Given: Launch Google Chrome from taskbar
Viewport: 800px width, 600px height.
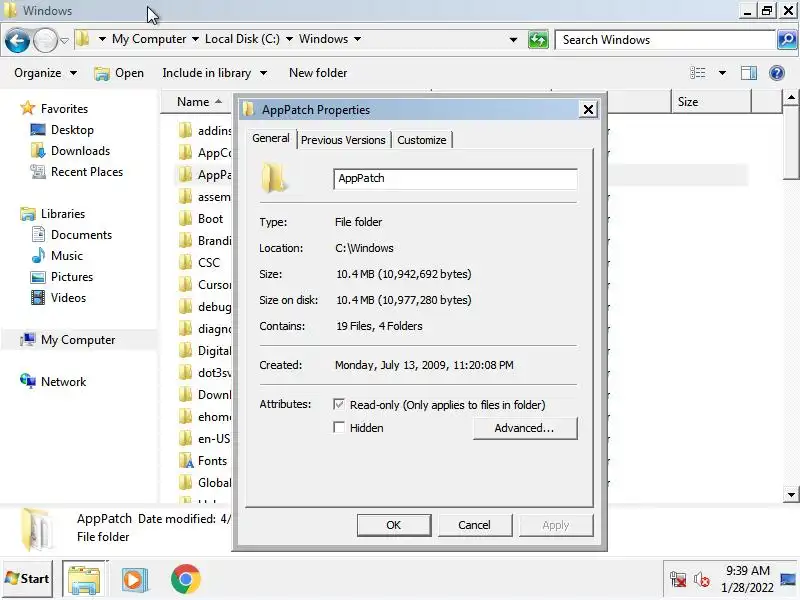Looking at the screenshot, I should pyautogui.click(x=186, y=579).
